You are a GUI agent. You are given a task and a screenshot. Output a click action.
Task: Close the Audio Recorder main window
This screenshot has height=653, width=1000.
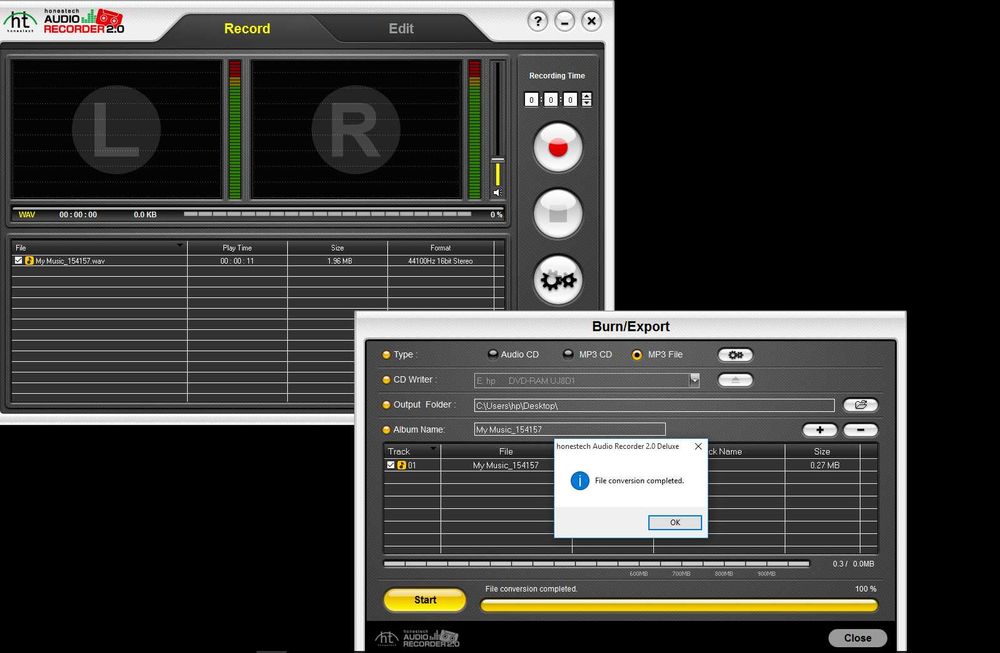click(x=591, y=21)
